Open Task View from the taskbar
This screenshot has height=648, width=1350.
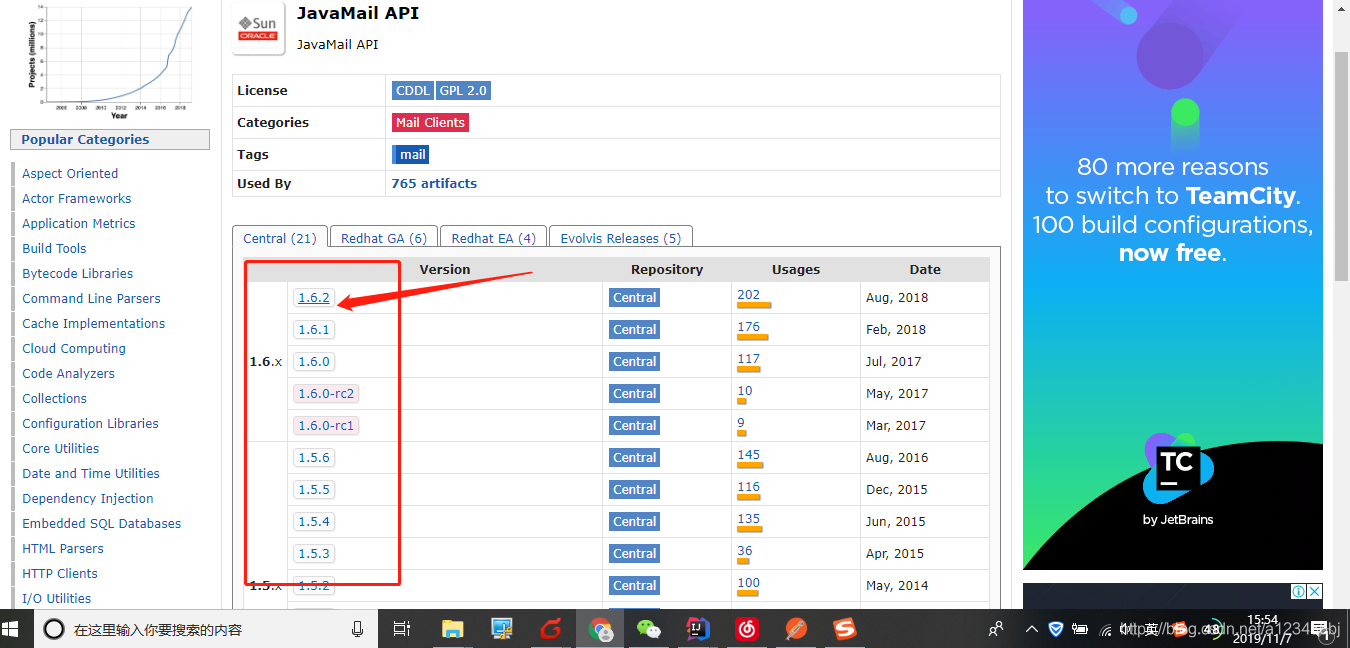[x=402, y=629]
